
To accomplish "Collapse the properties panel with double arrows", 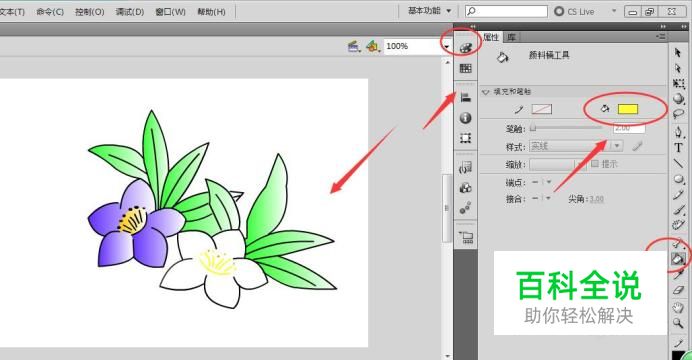I will pos(663,27).
